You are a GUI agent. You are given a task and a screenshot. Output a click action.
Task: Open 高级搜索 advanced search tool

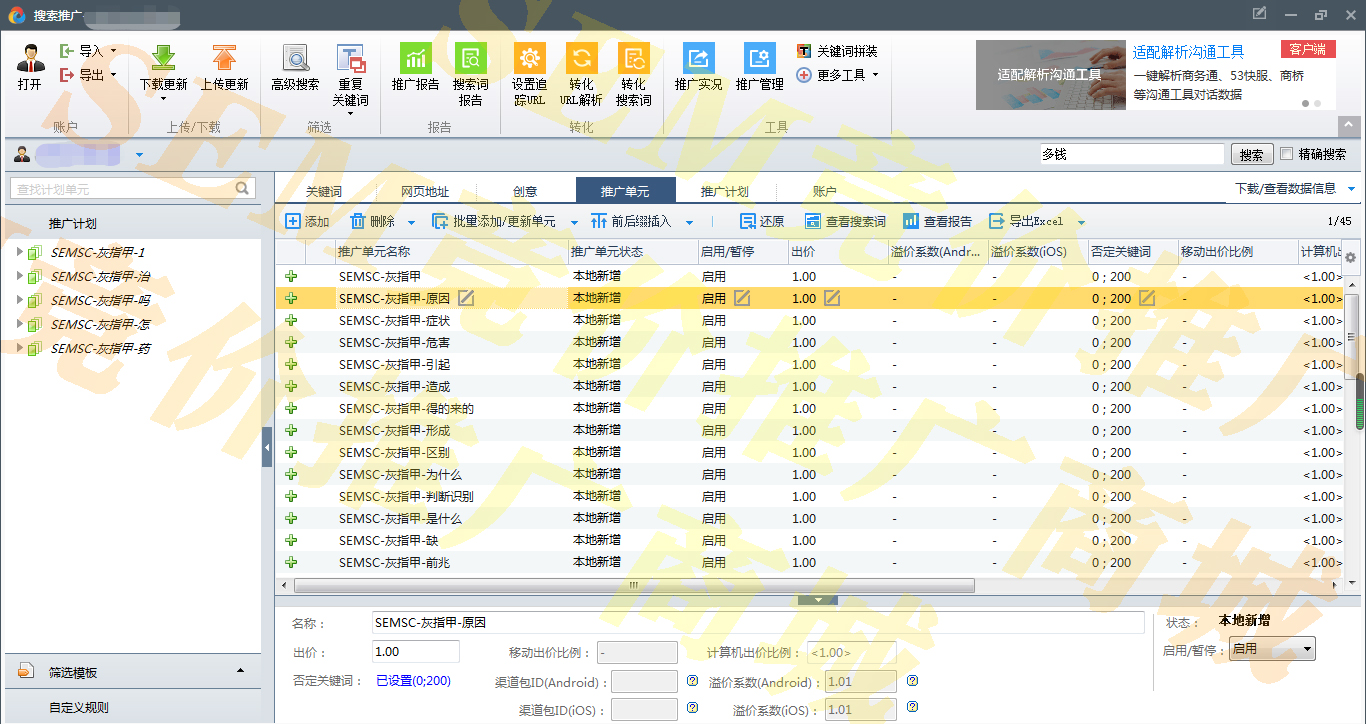tap(295, 59)
